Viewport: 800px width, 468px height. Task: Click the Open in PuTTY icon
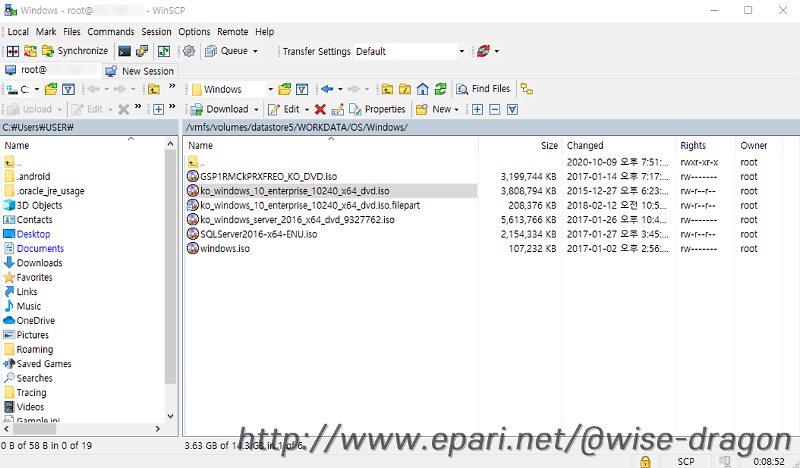pyautogui.click(x=142, y=51)
